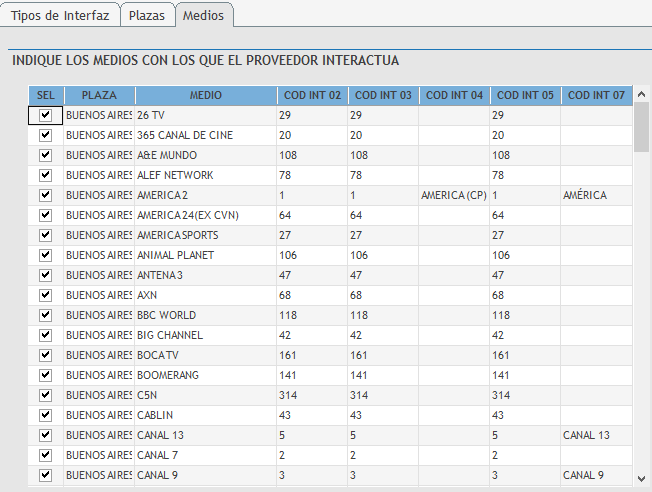Click the CANAL 9 cell in COD INT 07
The width and height of the screenshot is (652, 492).
click(596, 476)
